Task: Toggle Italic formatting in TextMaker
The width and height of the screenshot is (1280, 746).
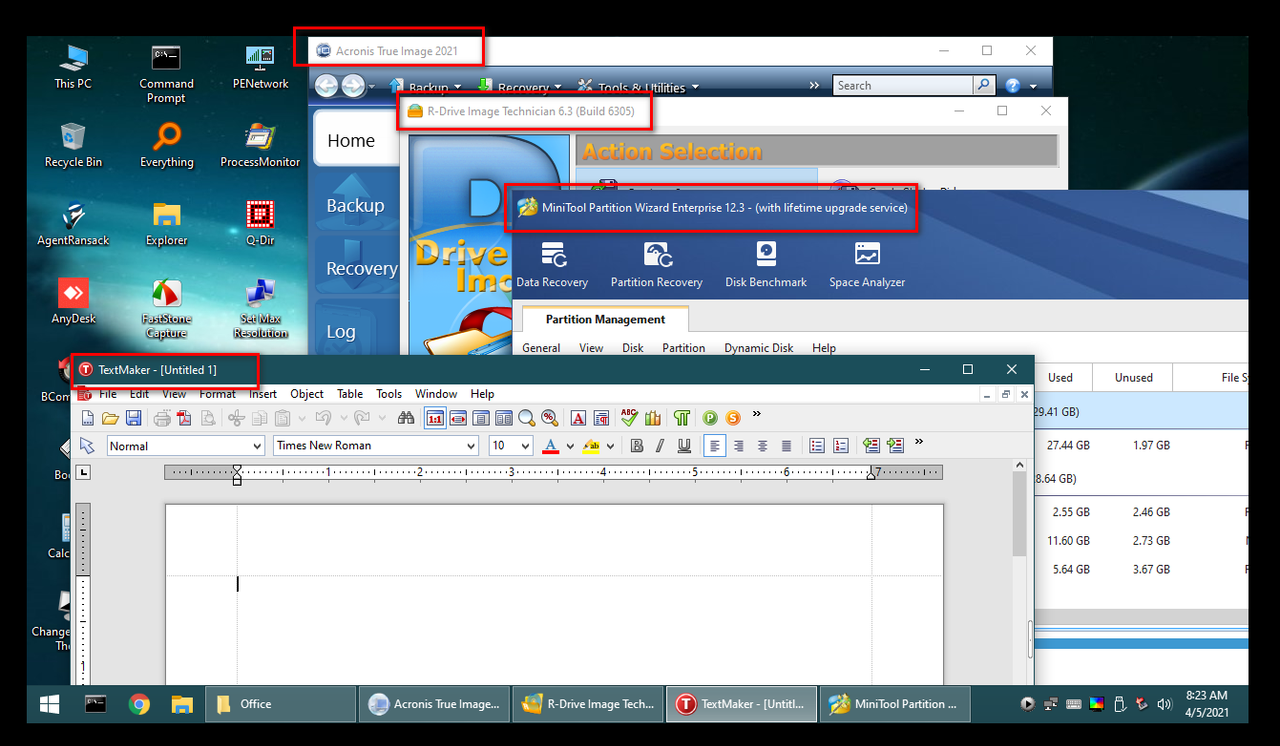Action: pos(660,446)
